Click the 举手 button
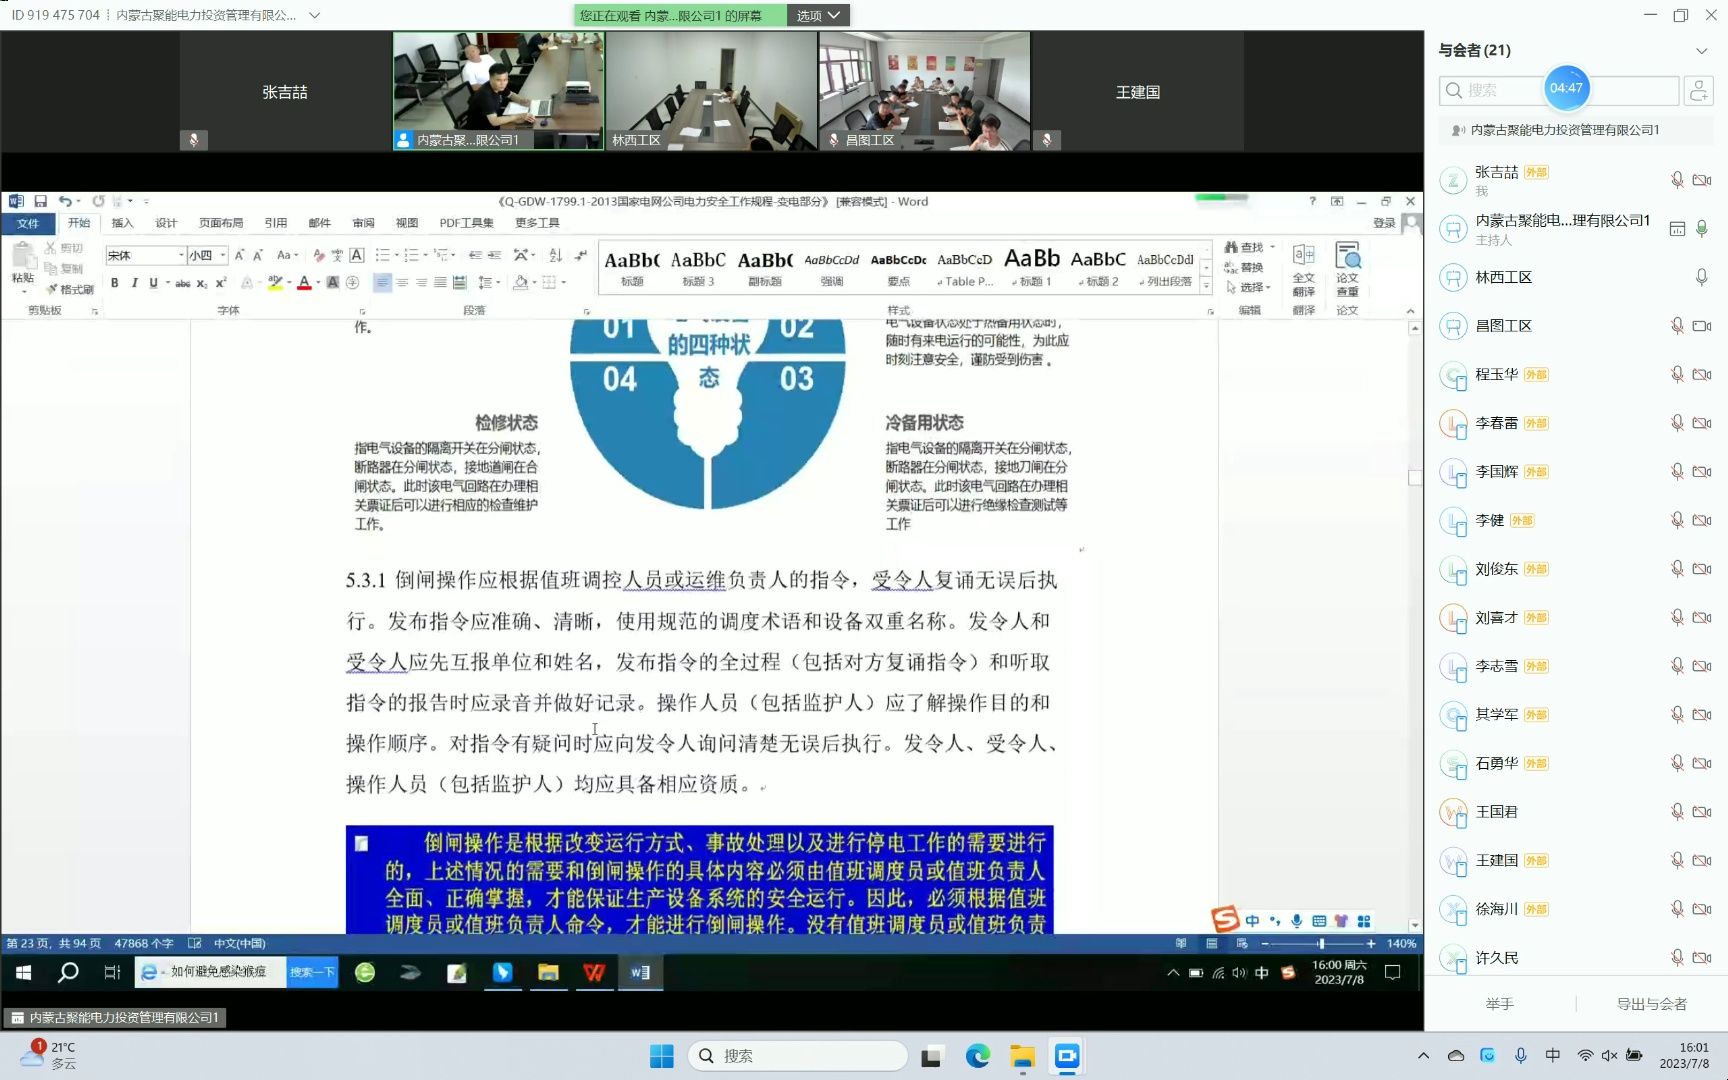 tap(1499, 1004)
